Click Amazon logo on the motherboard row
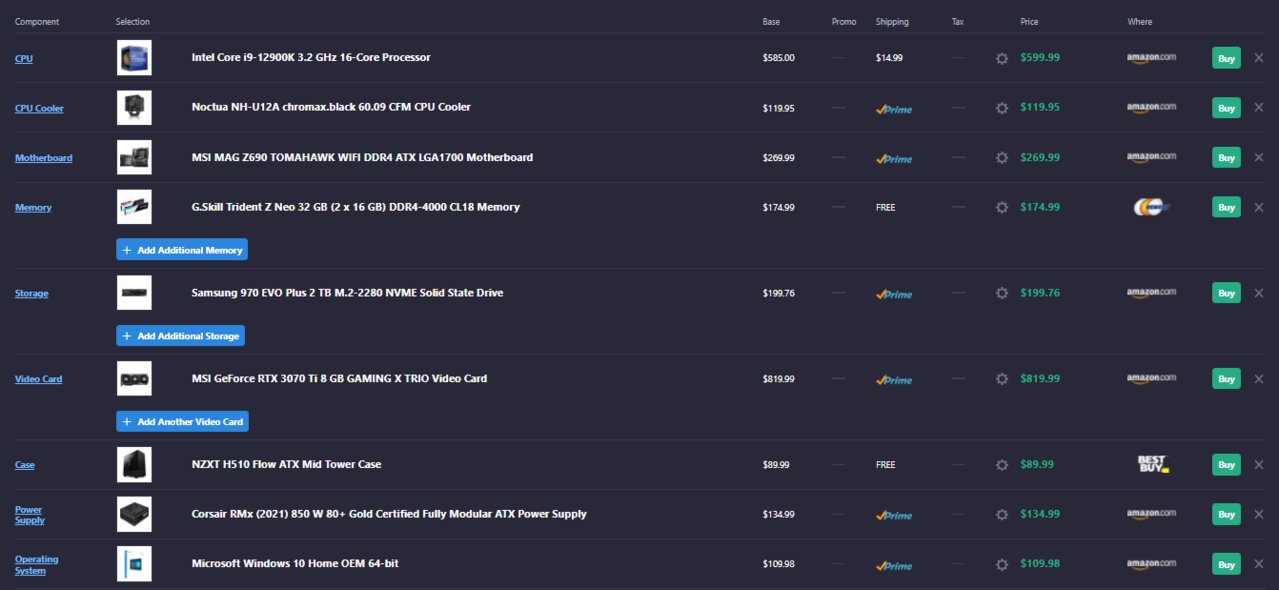The width and height of the screenshot is (1279, 590). [x=1151, y=157]
